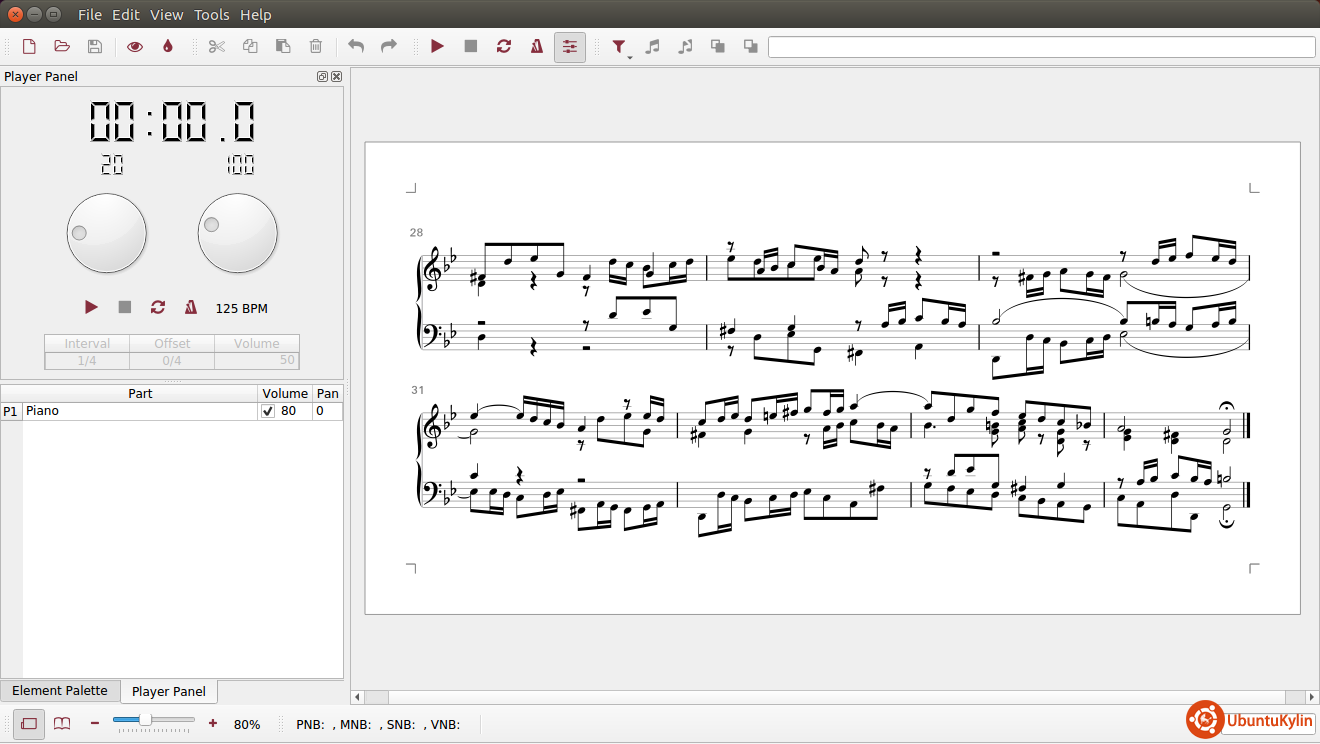Toggle loop playback in the Player Panel
This screenshot has width=1320, height=744.
pos(157,307)
